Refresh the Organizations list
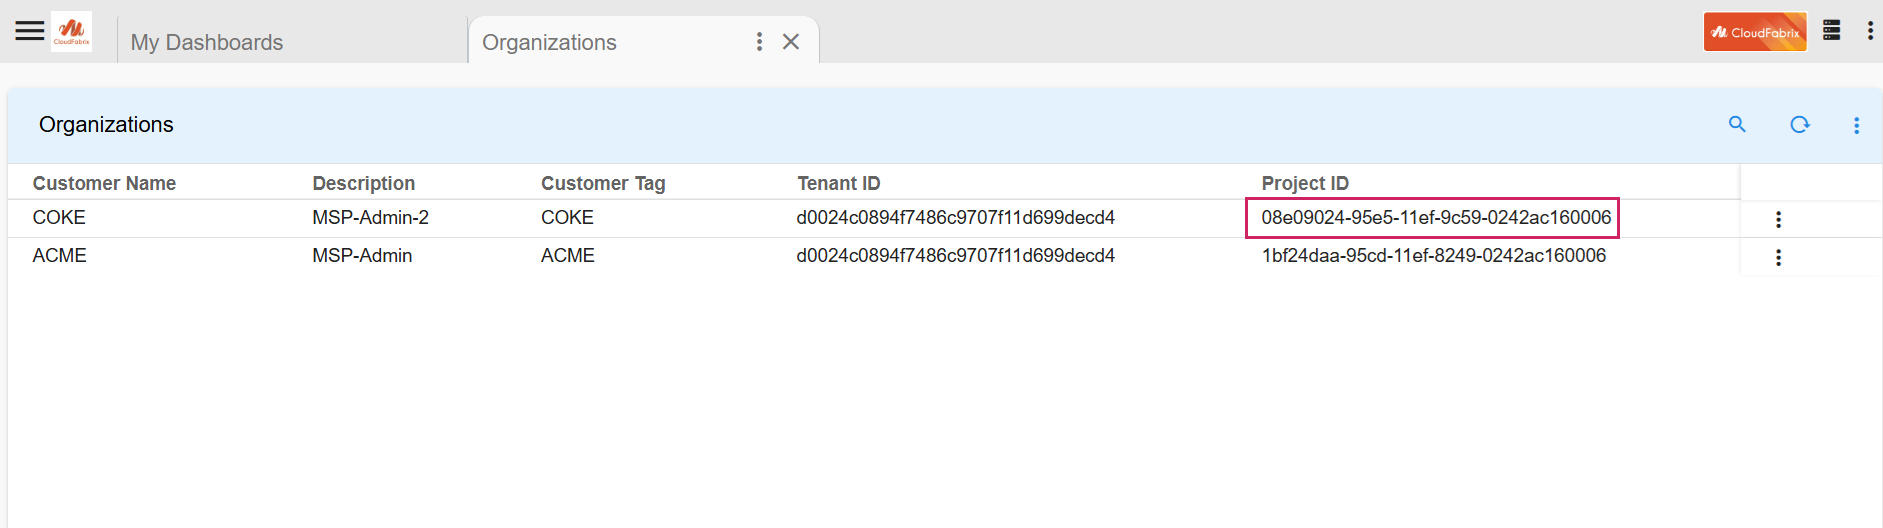1883x528 pixels. [x=1799, y=124]
